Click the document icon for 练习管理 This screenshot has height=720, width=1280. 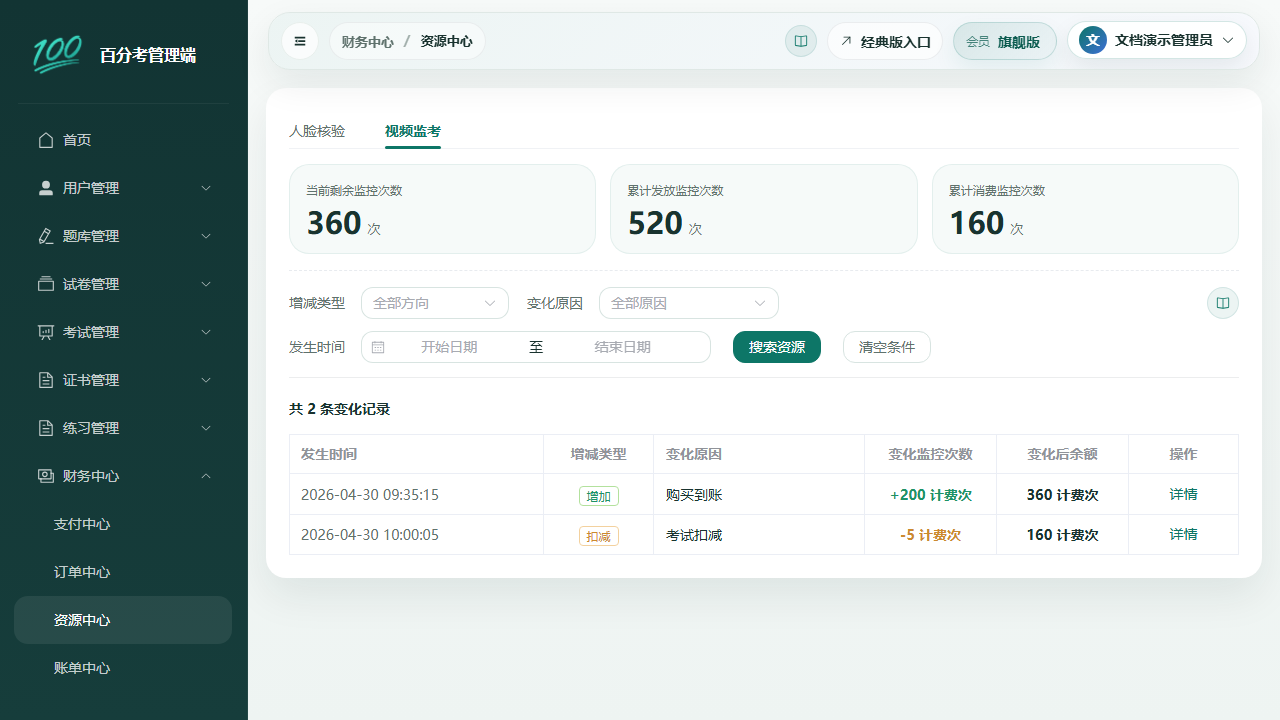pyautogui.click(x=45, y=428)
